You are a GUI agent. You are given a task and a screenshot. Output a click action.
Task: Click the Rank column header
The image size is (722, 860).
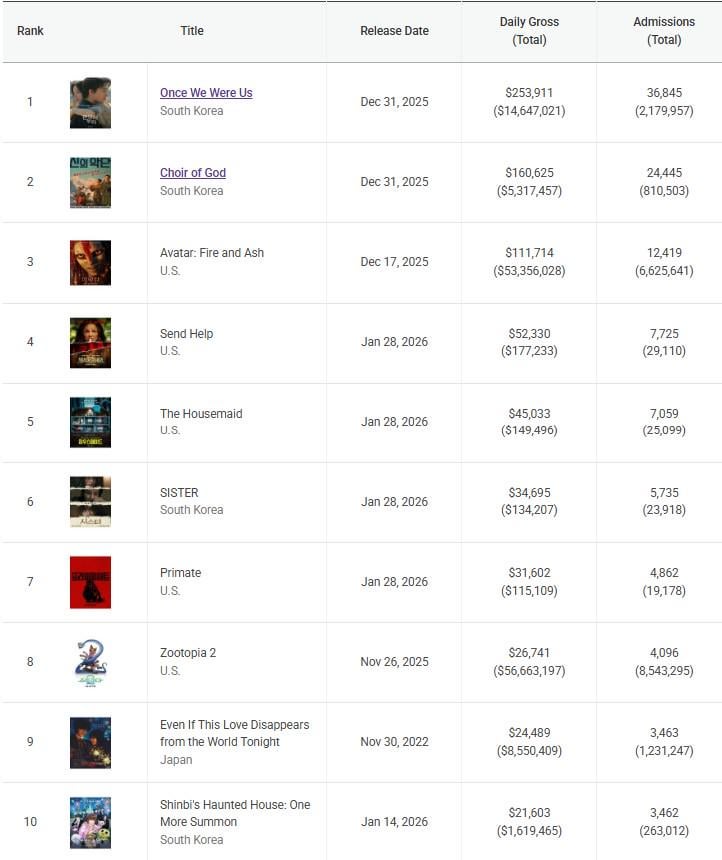pyautogui.click(x=31, y=31)
